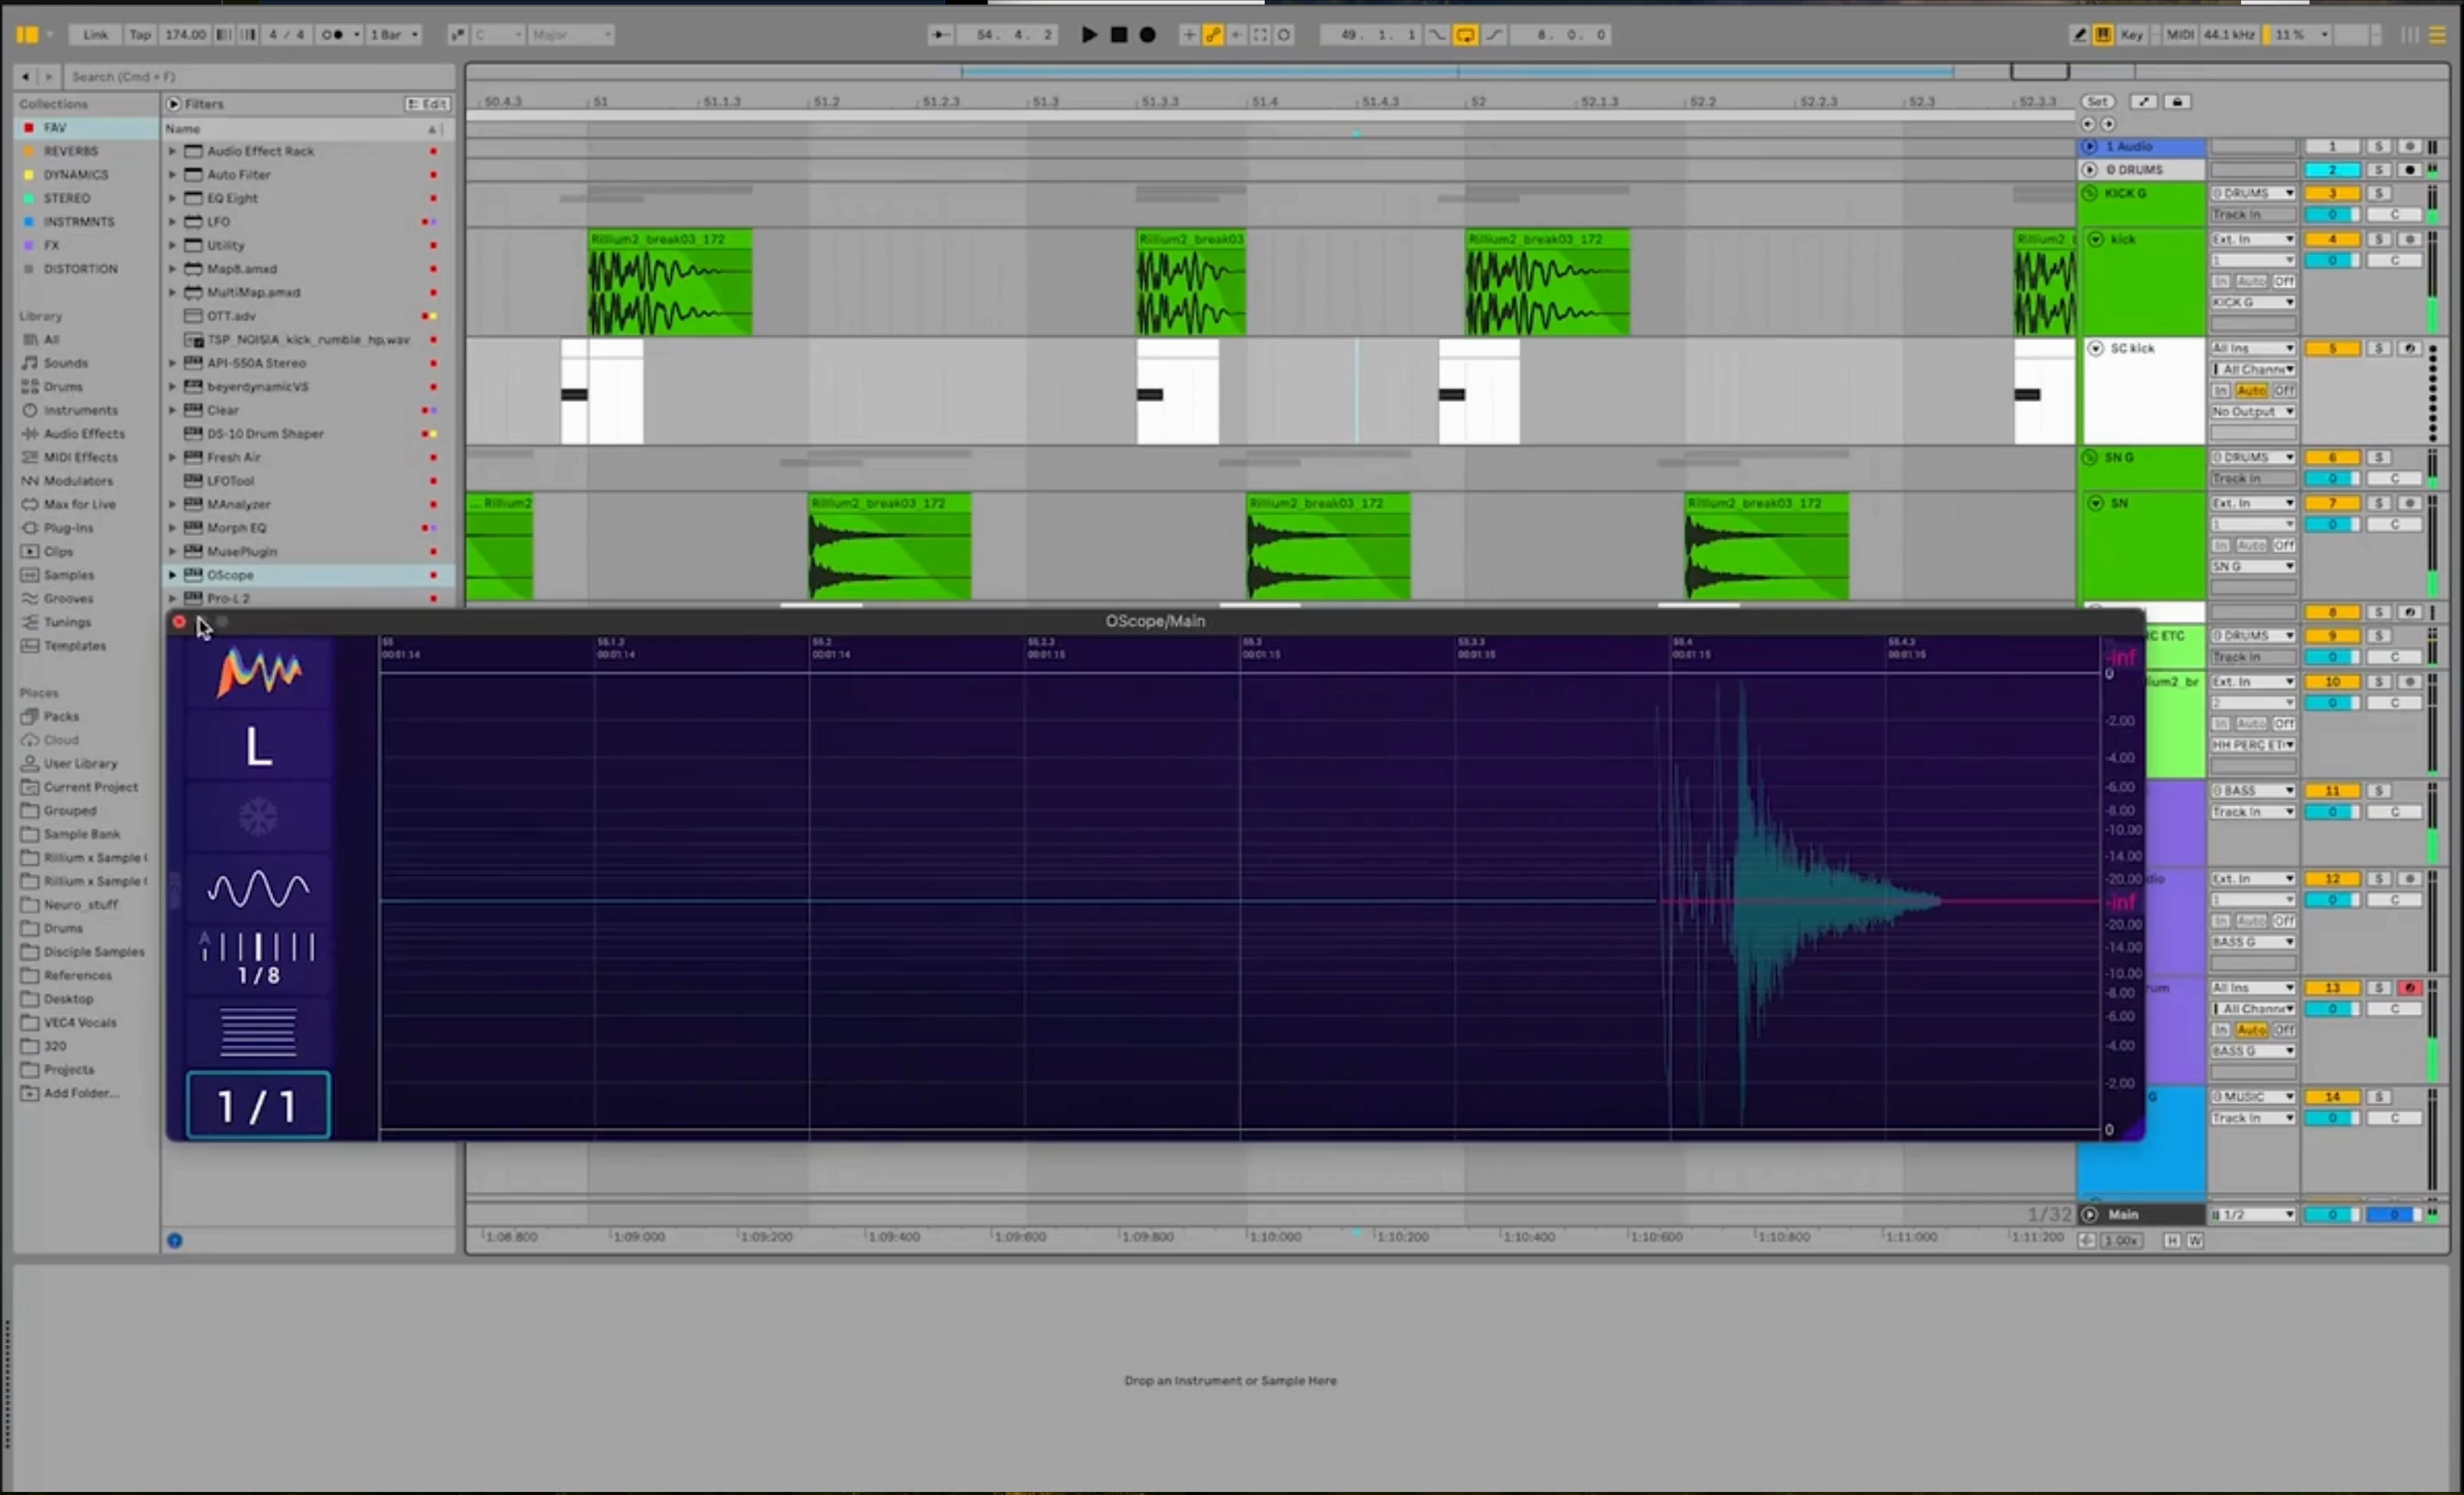Set SC kick monitor to Auto

coord(2251,391)
